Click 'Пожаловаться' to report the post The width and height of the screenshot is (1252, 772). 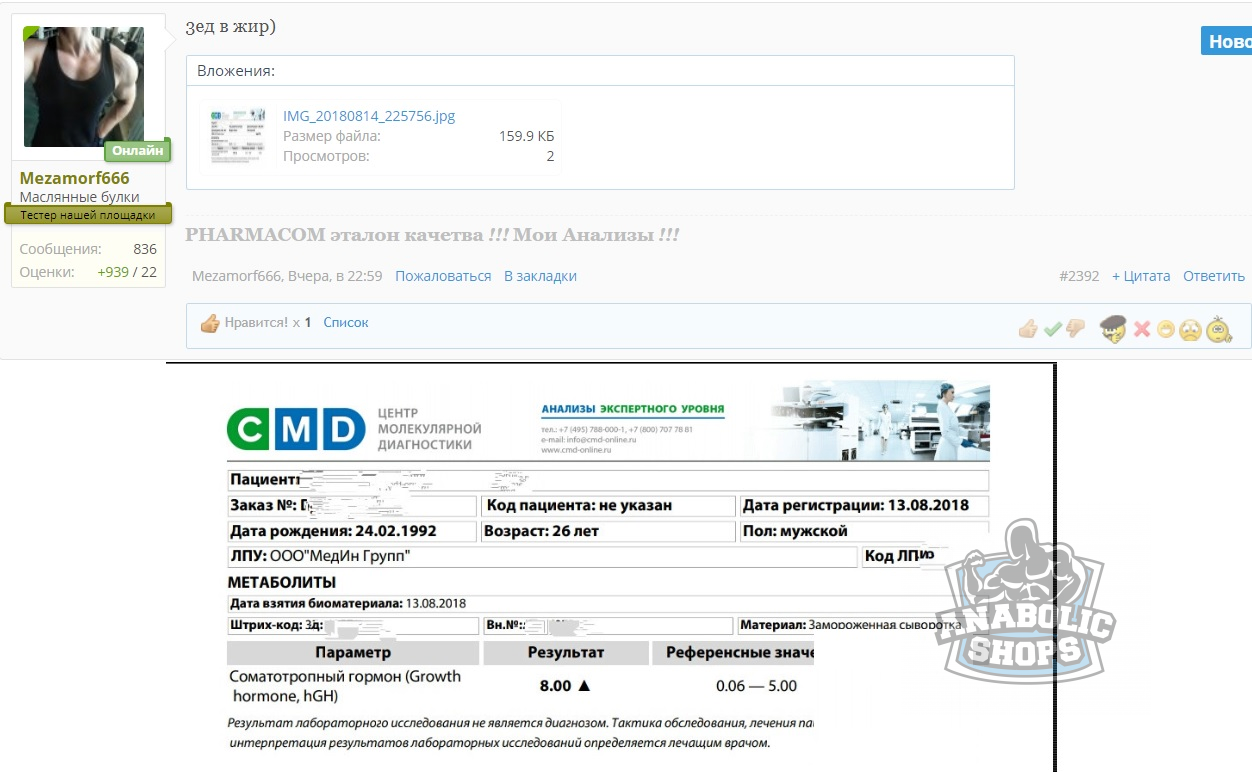point(443,276)
